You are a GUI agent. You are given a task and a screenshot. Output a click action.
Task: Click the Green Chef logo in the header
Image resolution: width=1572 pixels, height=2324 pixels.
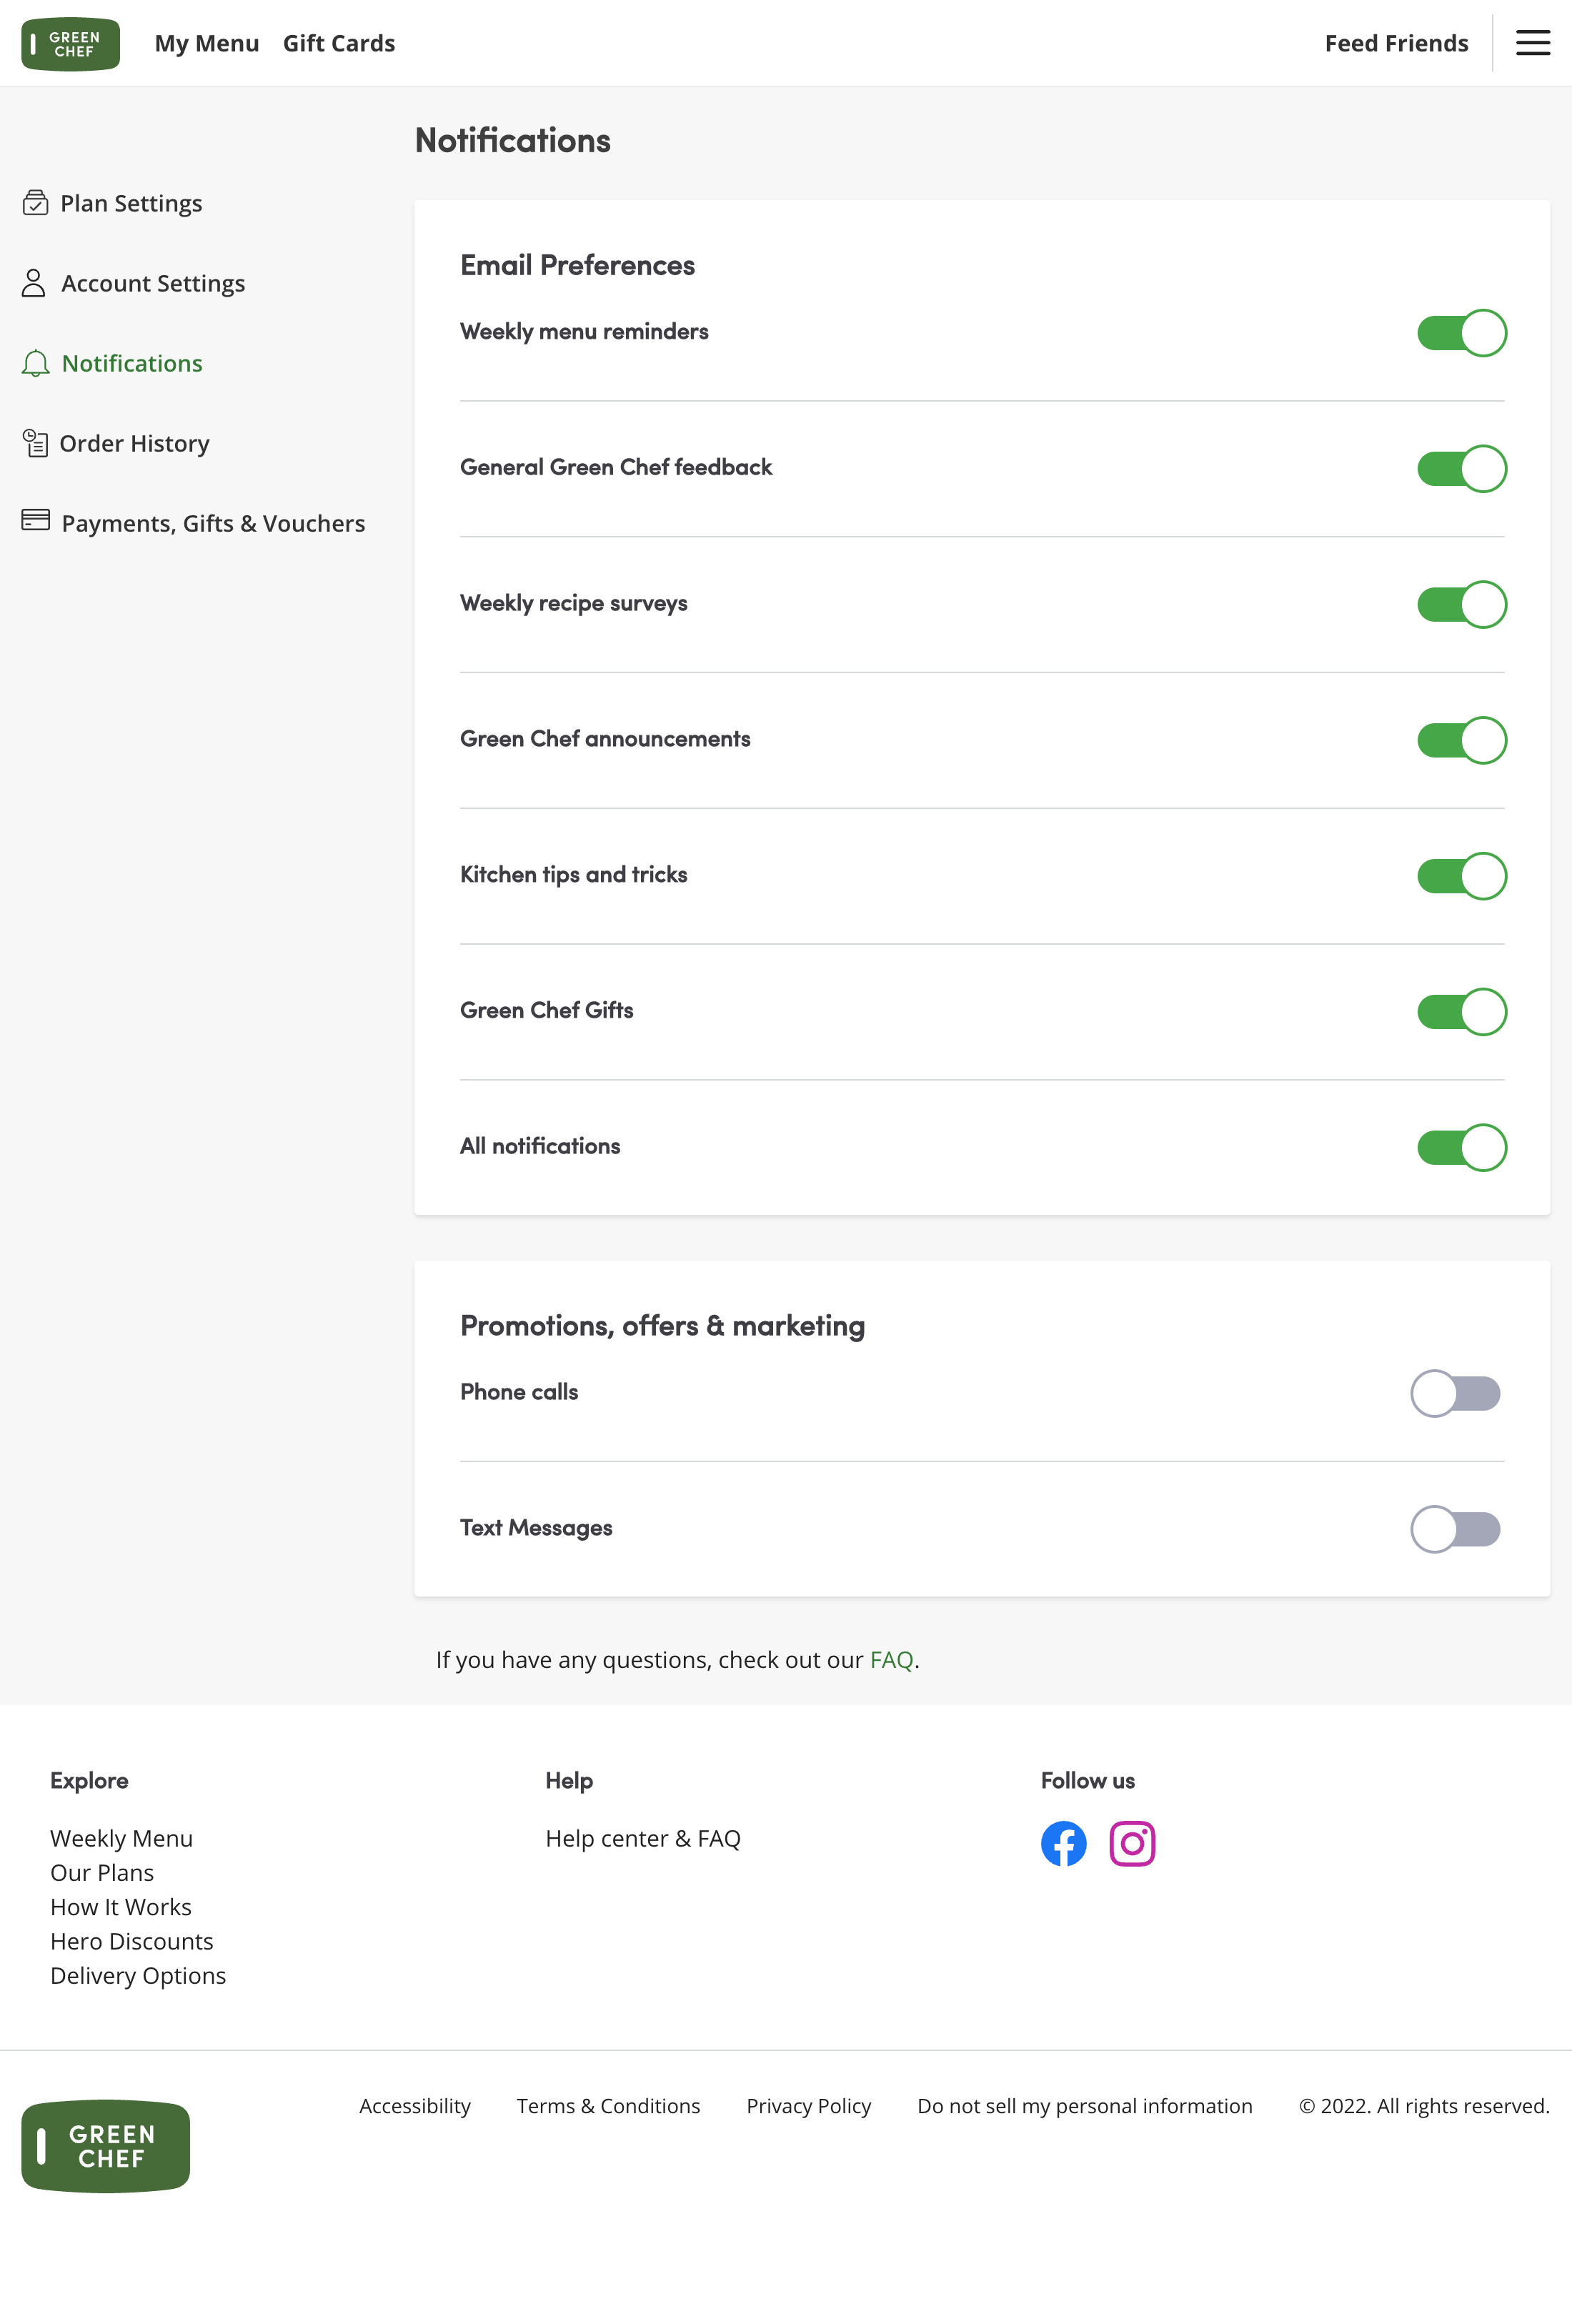click(x=70, y=43)
